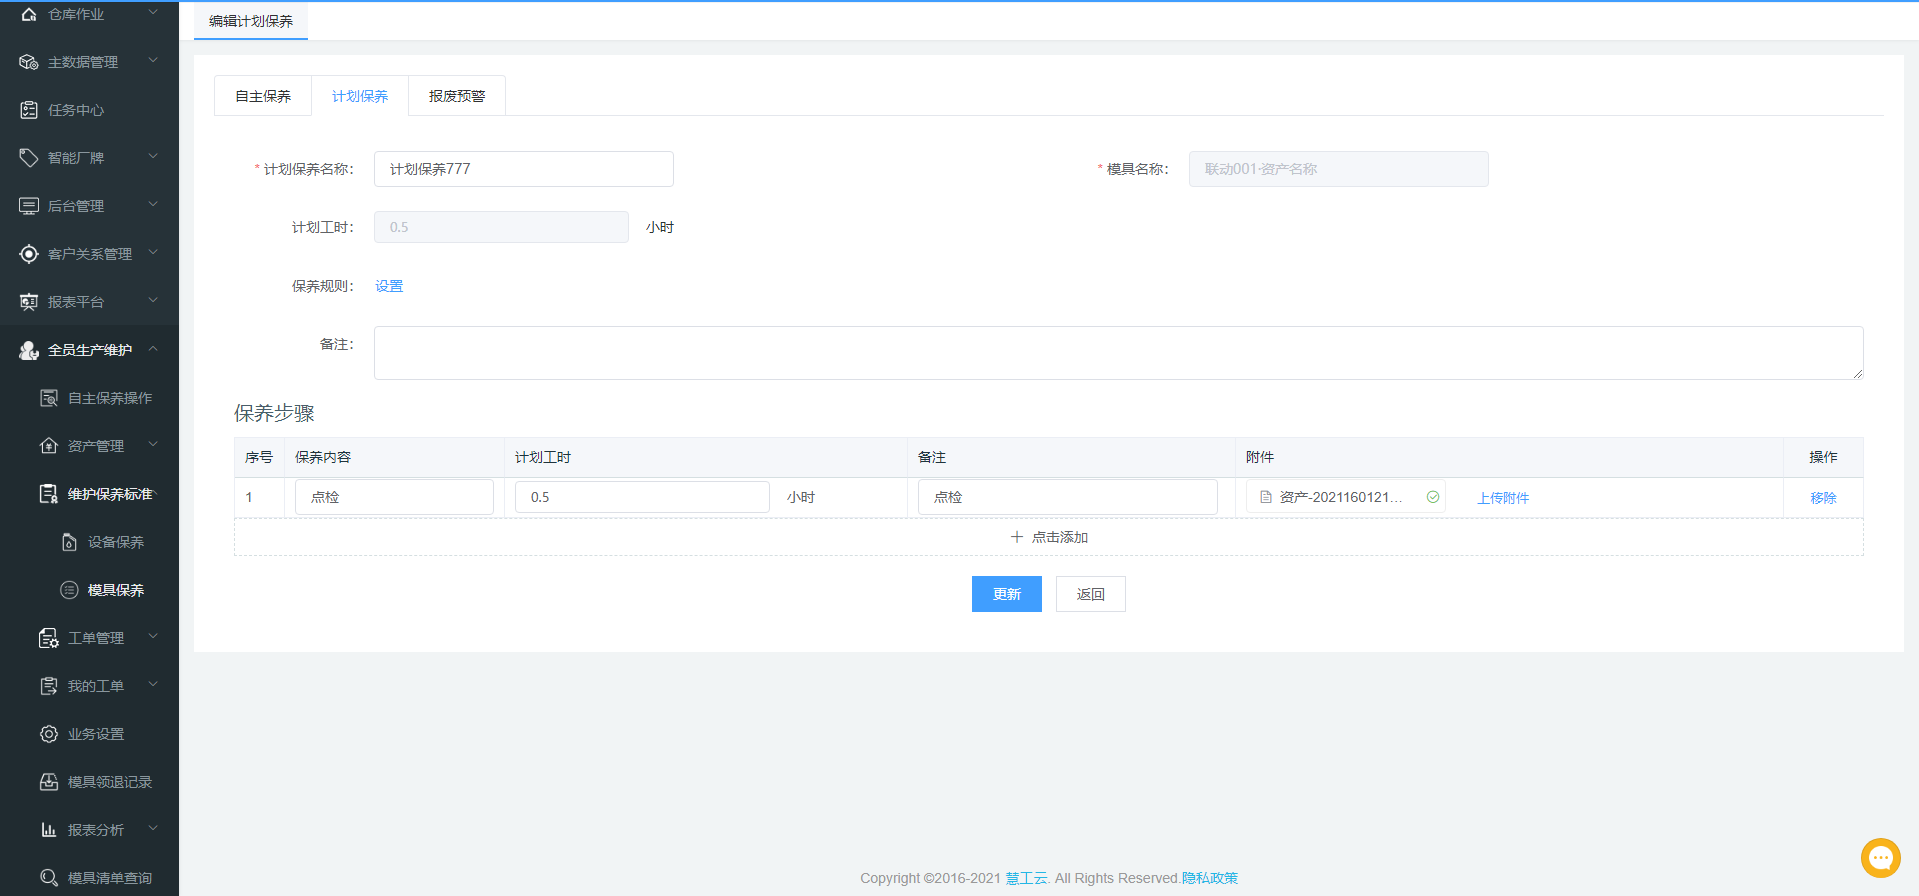Expand the 主数据管理 menu chevron
Screen dimensions: 1919x896
point(153,61)
